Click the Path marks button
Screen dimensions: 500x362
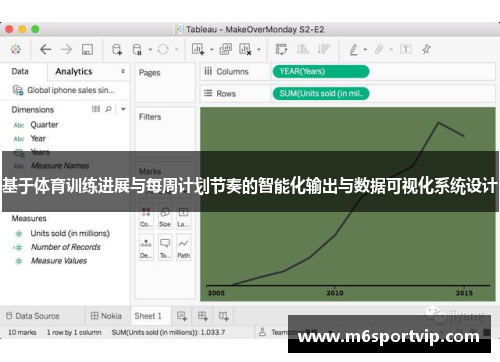point(183,248)
